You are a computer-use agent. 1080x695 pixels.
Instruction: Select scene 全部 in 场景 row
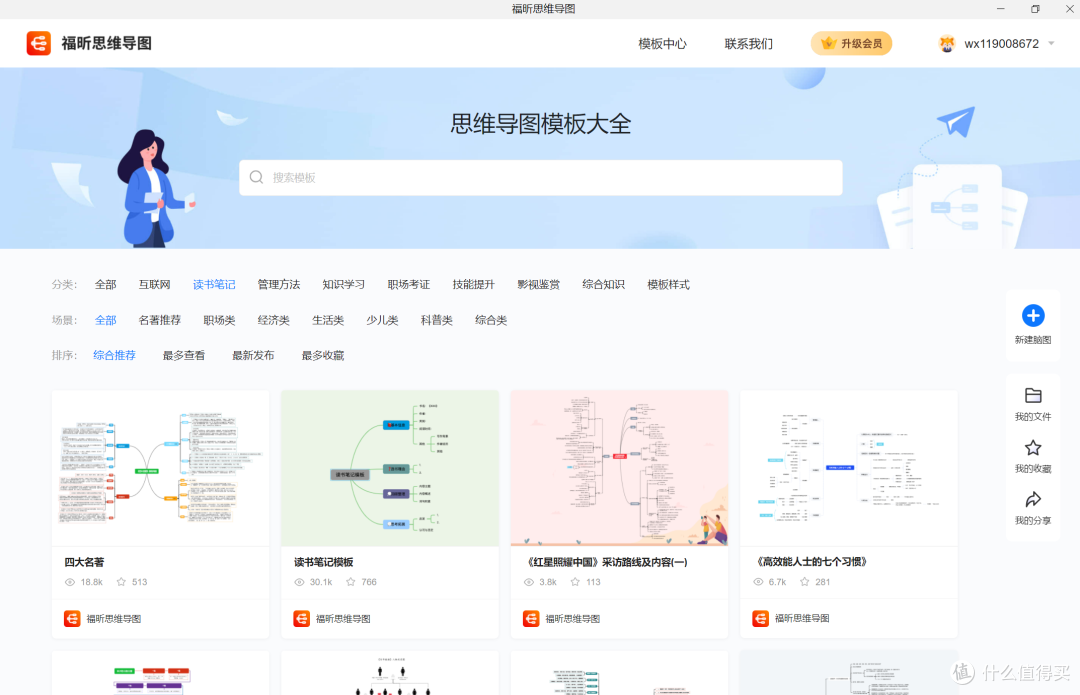(x=105, y=320)
